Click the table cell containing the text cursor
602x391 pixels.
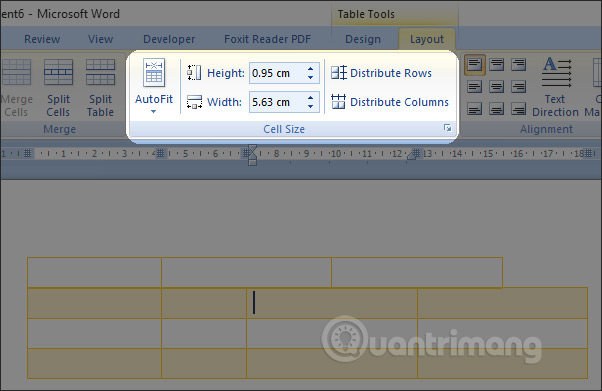[332, 303]
